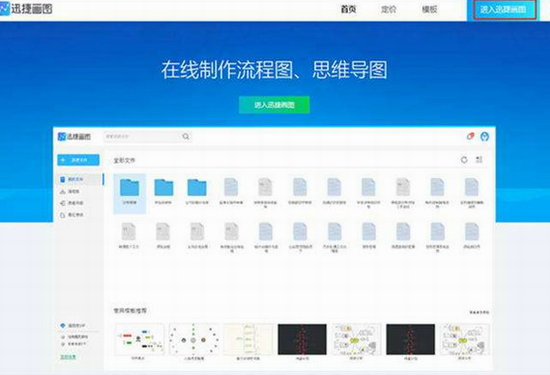Open the 定价 pricing tab
This screenshot has width=550, height=375.
tap(389, 9)
